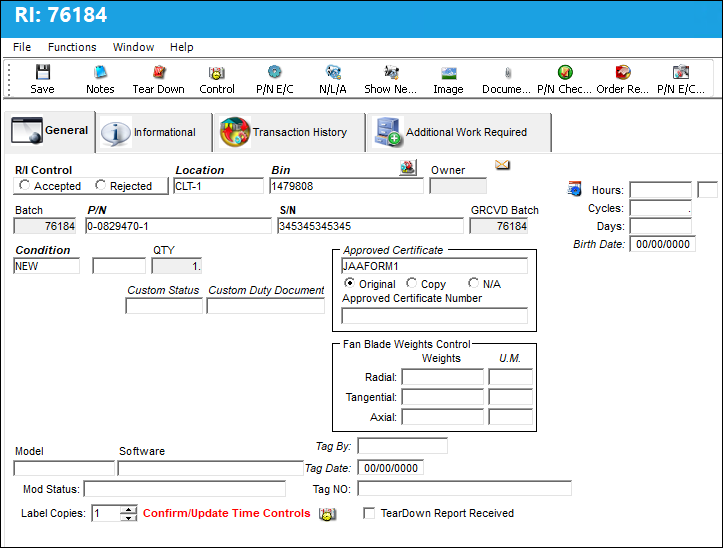The height and width of the screenshot is (548, 723).
Task: Click the Condition field showing NEW
Action: coord(47,266)
